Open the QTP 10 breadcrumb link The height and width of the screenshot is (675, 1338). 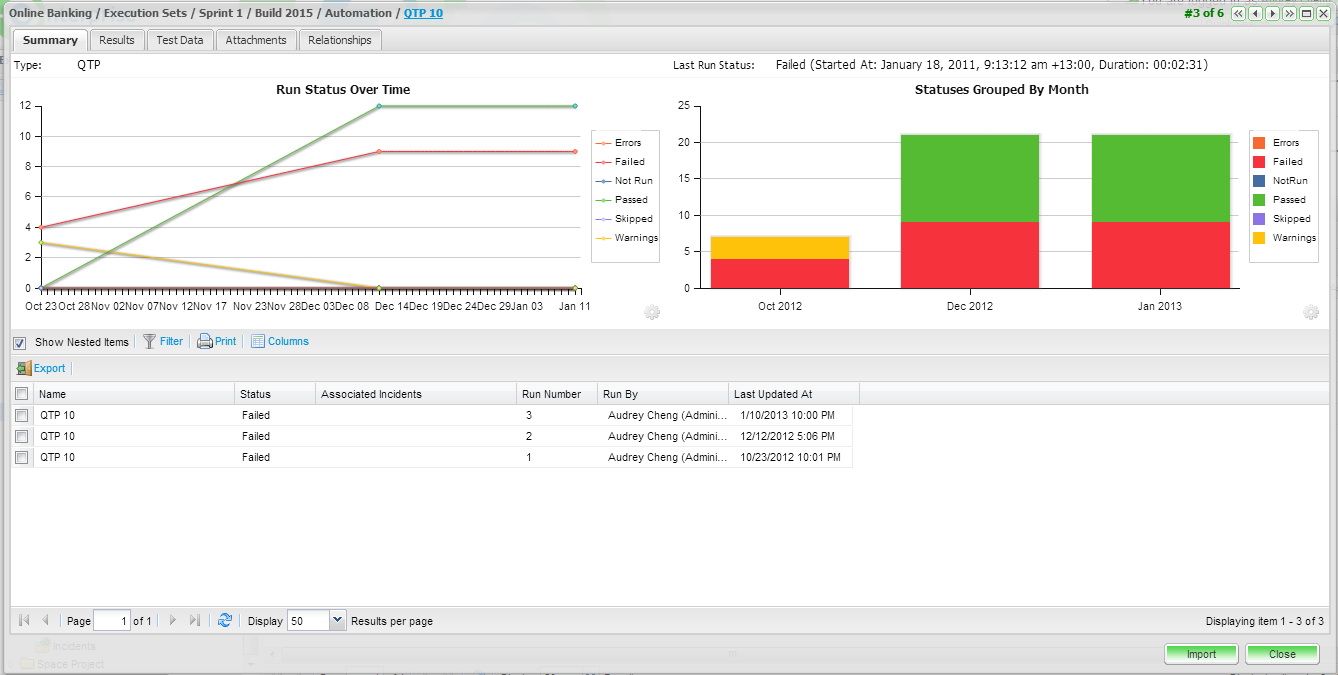(x=423, y=13)
